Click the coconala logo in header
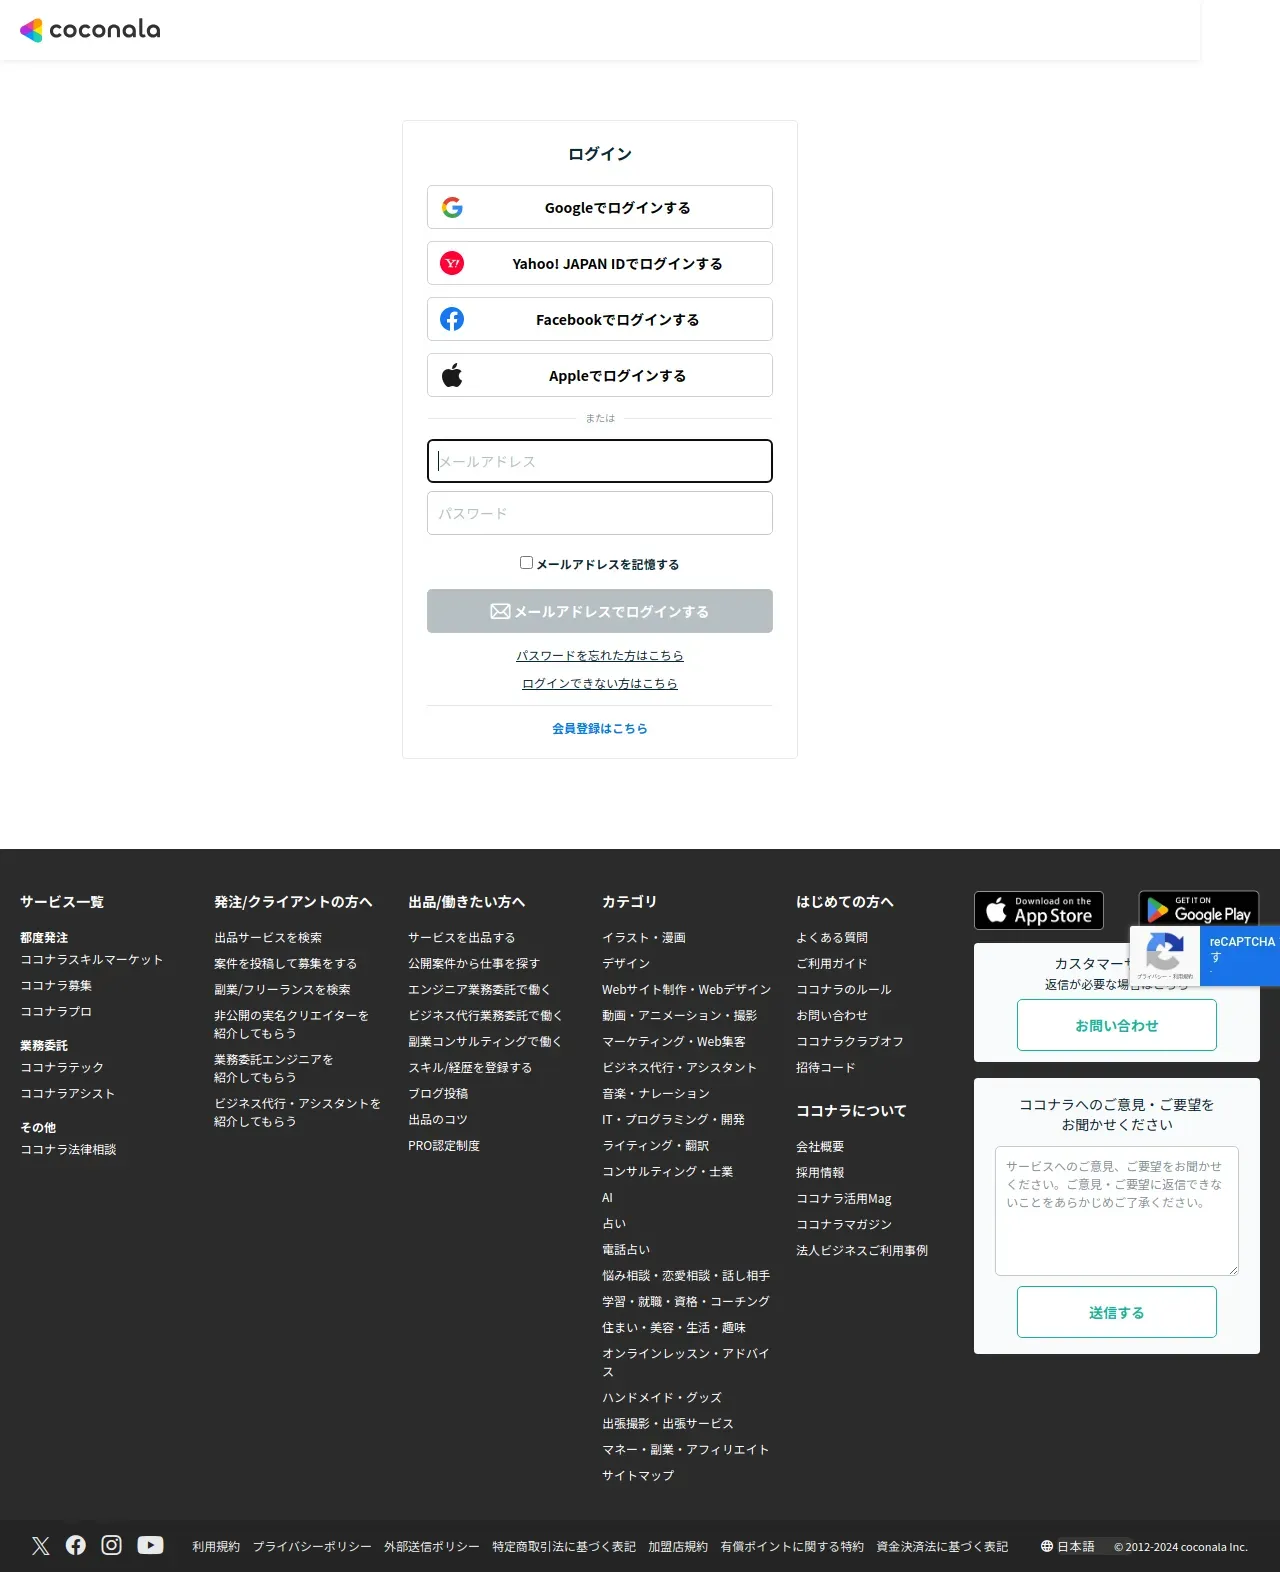This screenshot has height=1572, width=1280. click(90, 30)
